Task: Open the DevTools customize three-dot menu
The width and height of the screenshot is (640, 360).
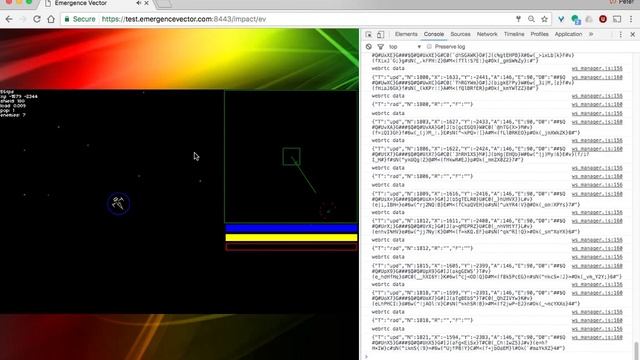Action: point(621,35)
